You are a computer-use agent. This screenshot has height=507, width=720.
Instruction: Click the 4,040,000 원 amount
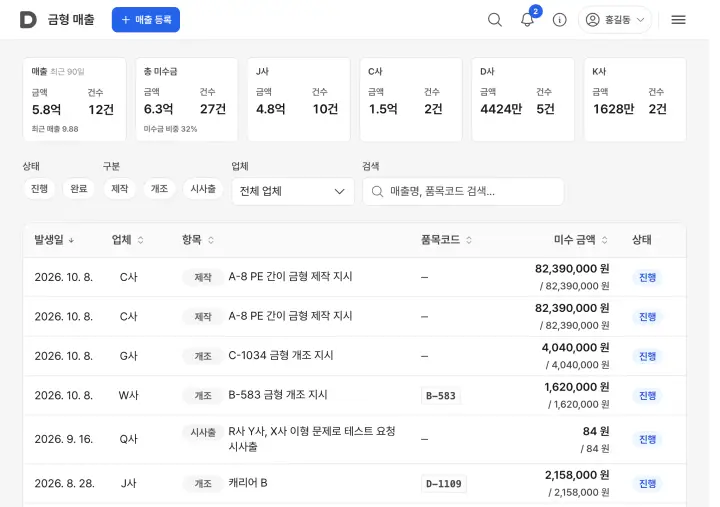coord(575,348)
